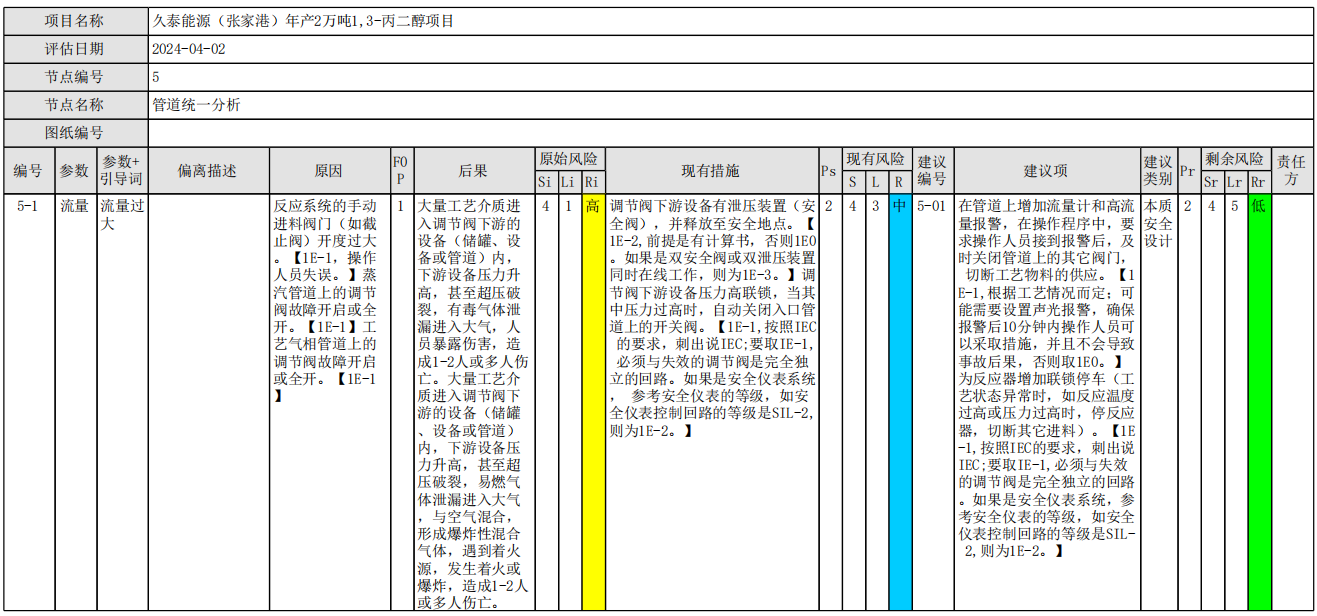Click the date value 2024-04-02

click(189, 49)
